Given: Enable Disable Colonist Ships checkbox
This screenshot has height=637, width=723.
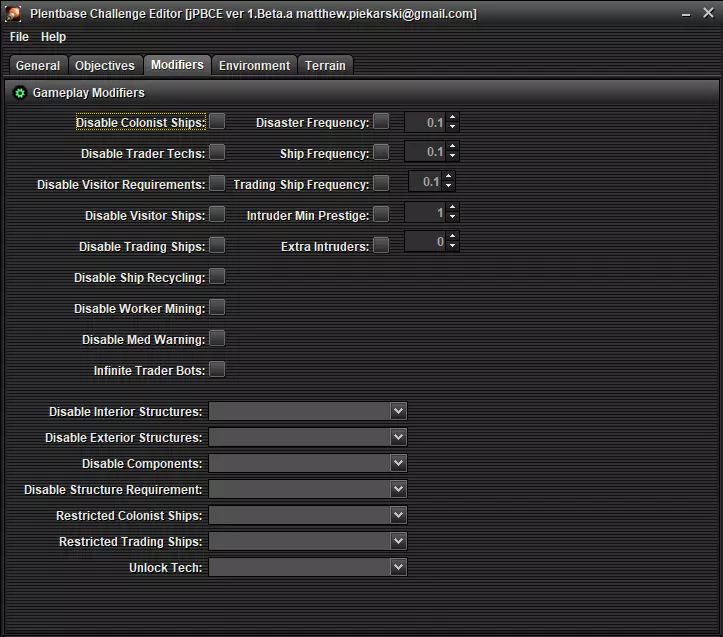Looking at the screenshot, I should point(217,122).
